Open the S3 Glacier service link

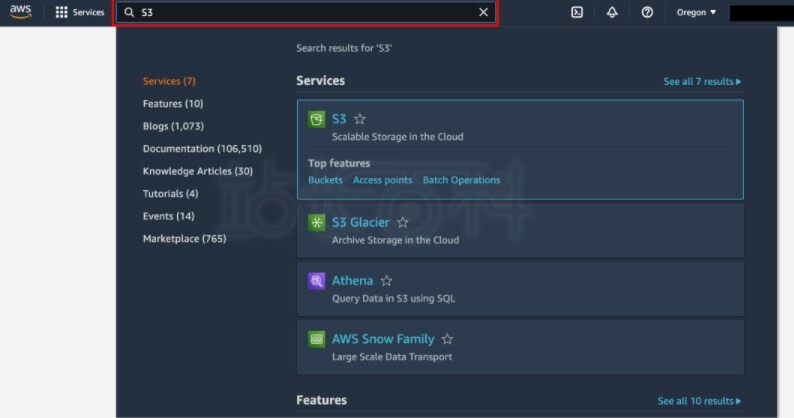(361, 222)
